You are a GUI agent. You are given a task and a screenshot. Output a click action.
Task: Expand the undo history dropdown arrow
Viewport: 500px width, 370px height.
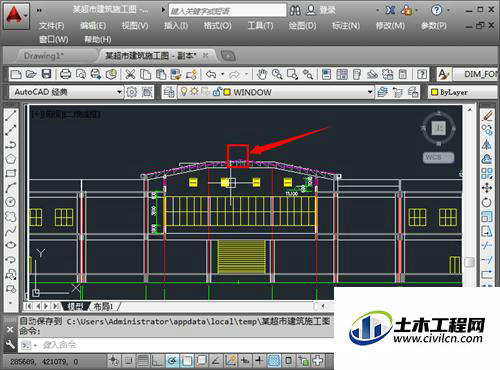pos(223,74)
